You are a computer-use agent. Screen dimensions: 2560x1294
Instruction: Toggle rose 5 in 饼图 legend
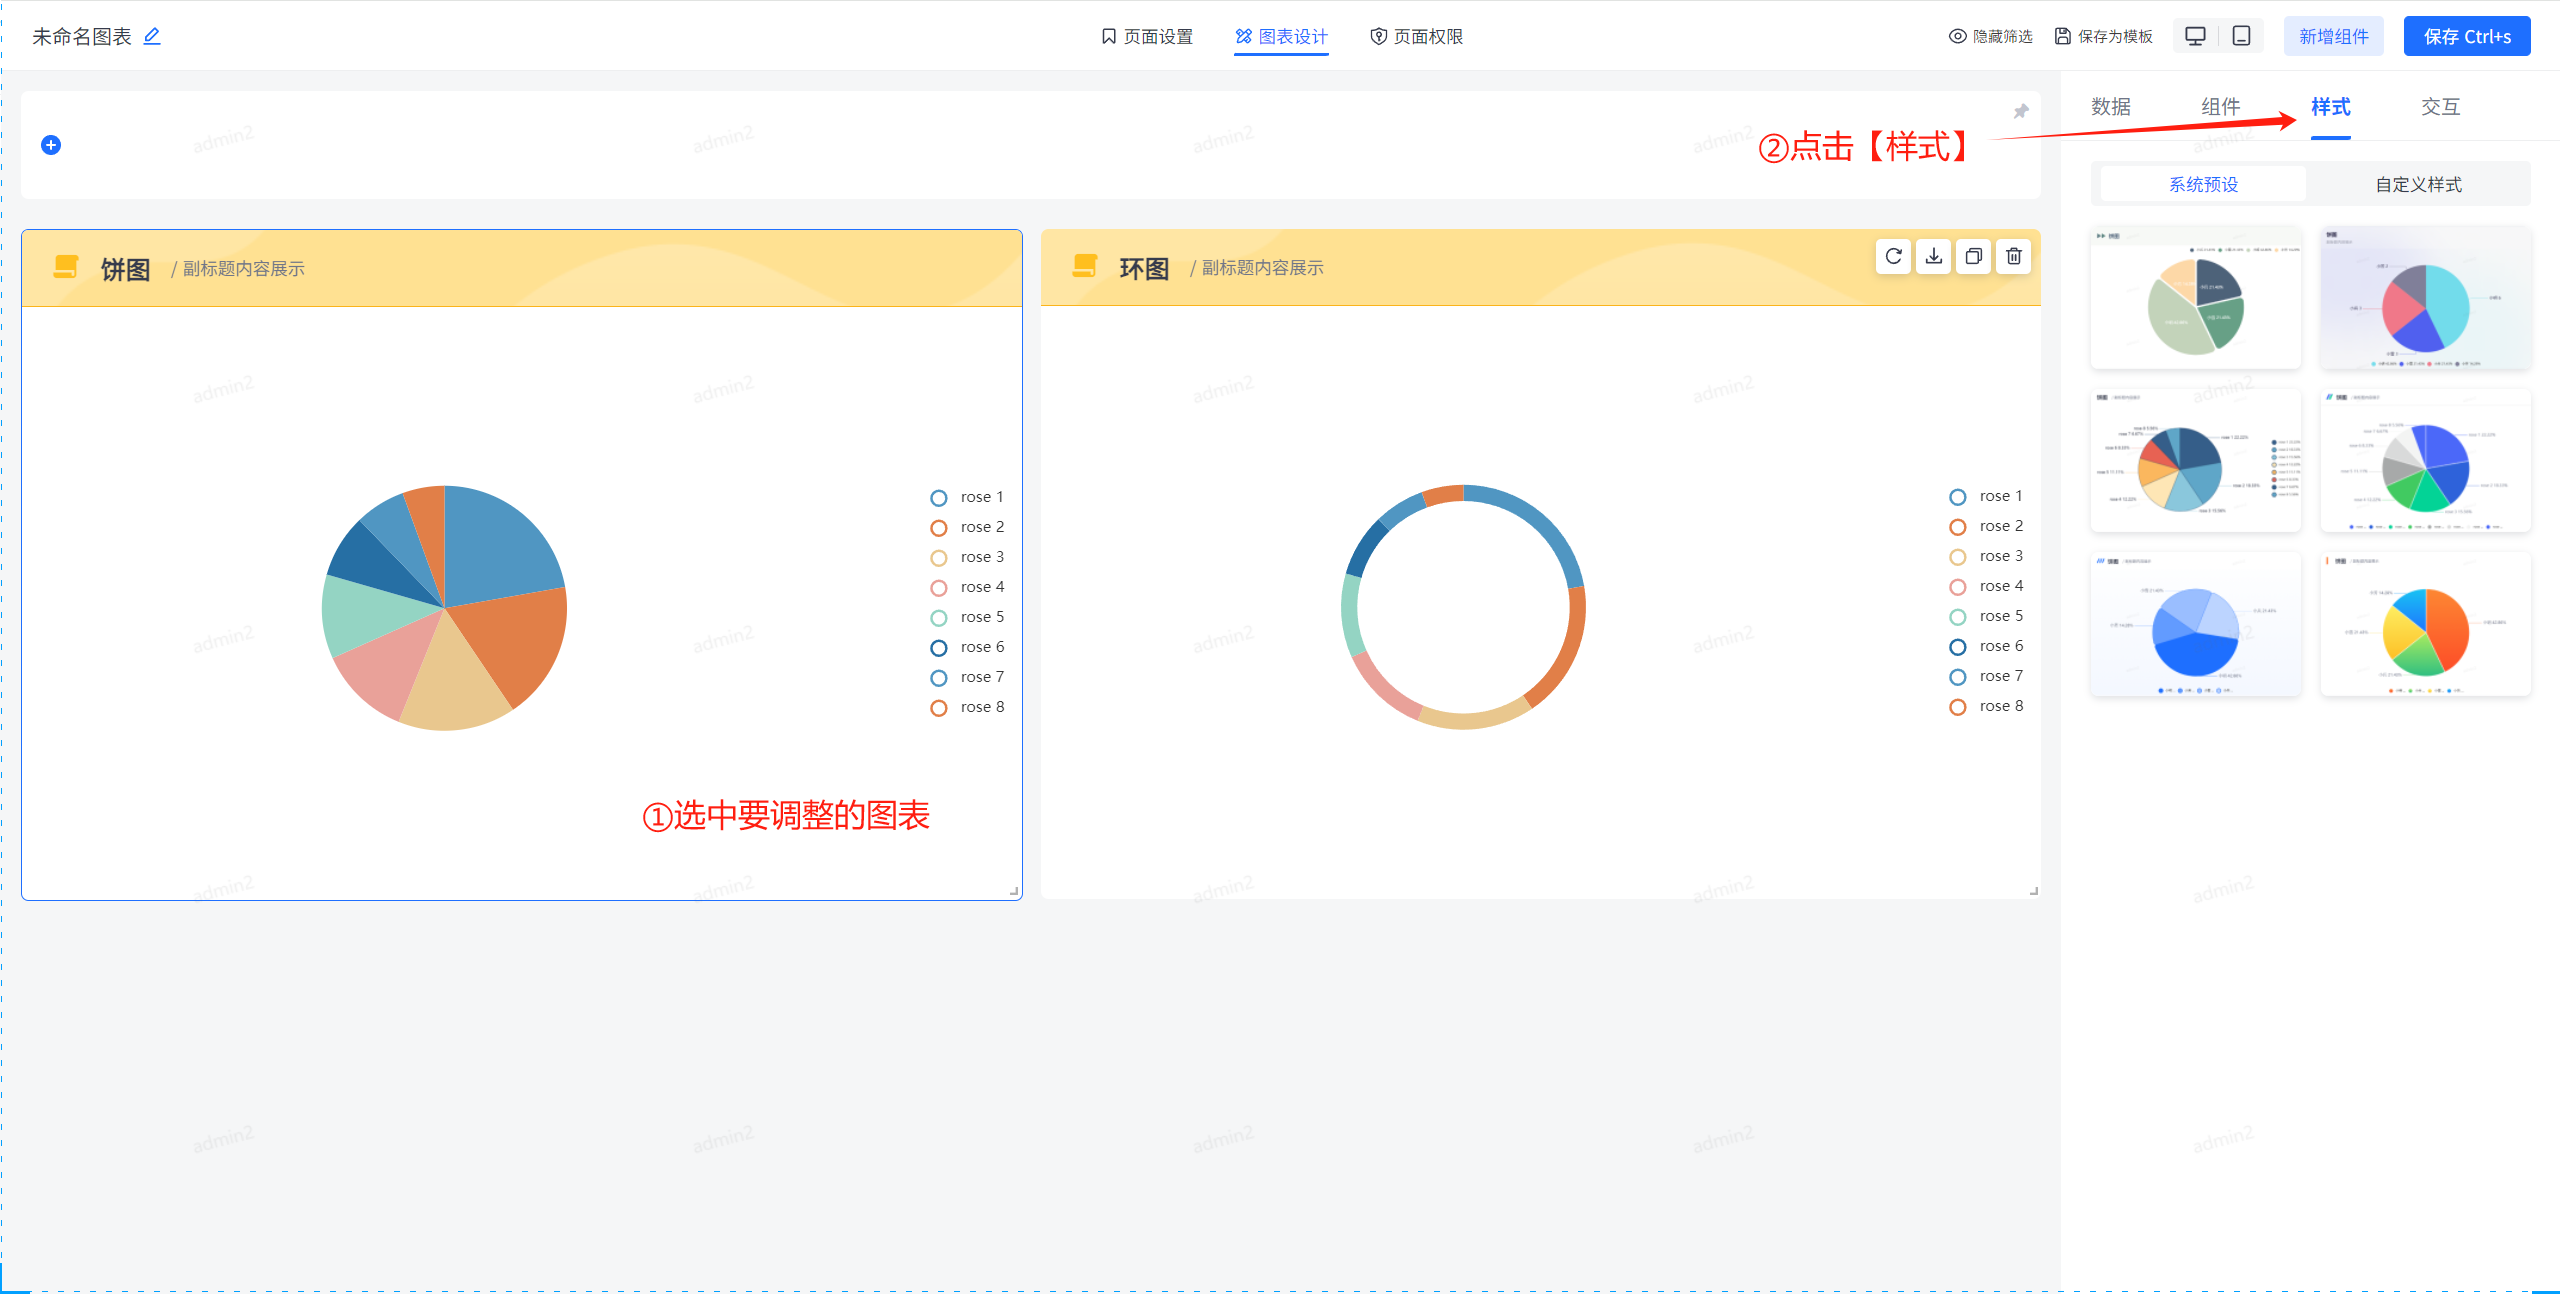(x=967, y=617)
